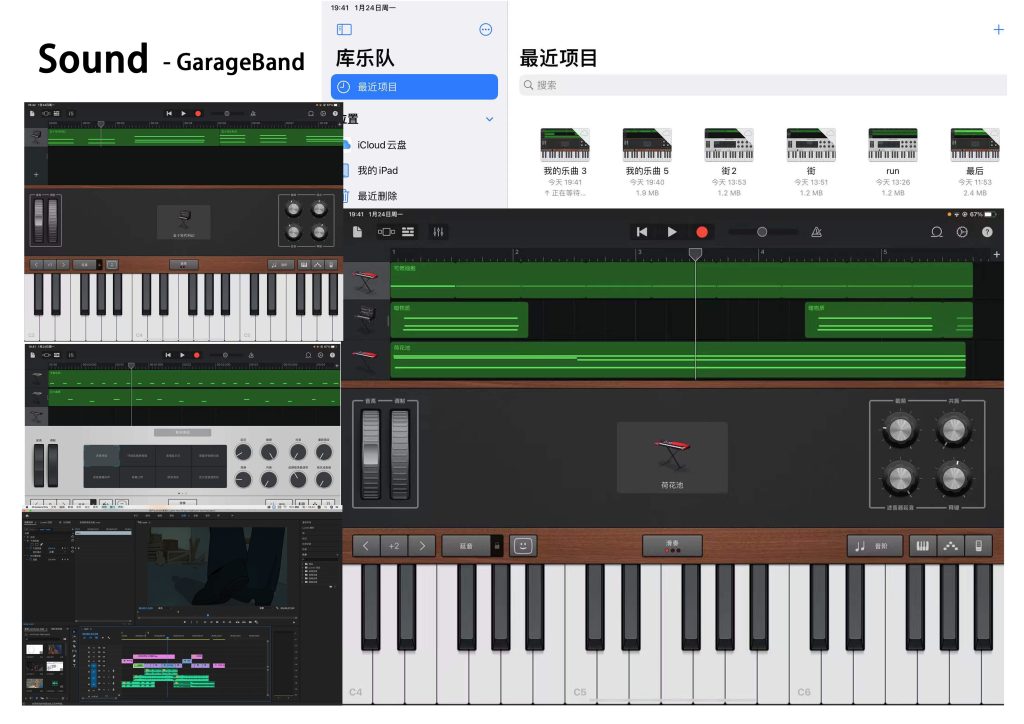Screen dimensions: 1024x724
Task: Collapse the locations section chevron in sidebar
Action: pos(490,119)
